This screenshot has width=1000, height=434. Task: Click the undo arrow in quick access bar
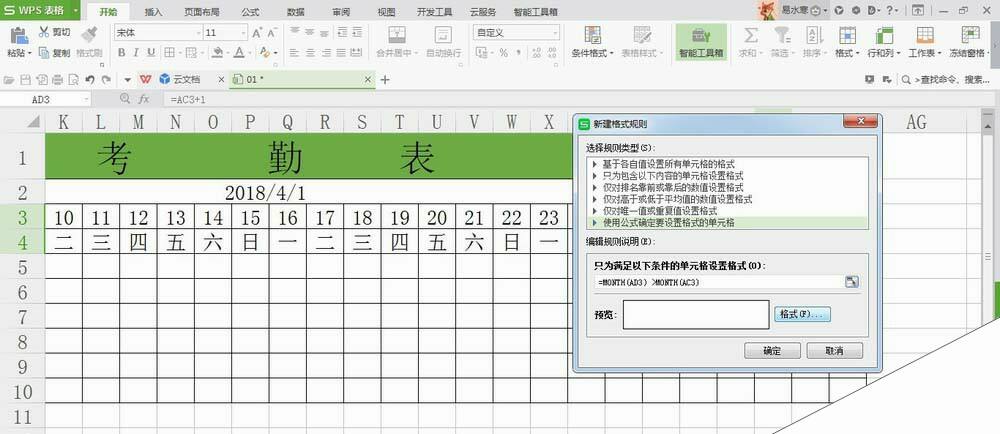[x=90, y=79]
